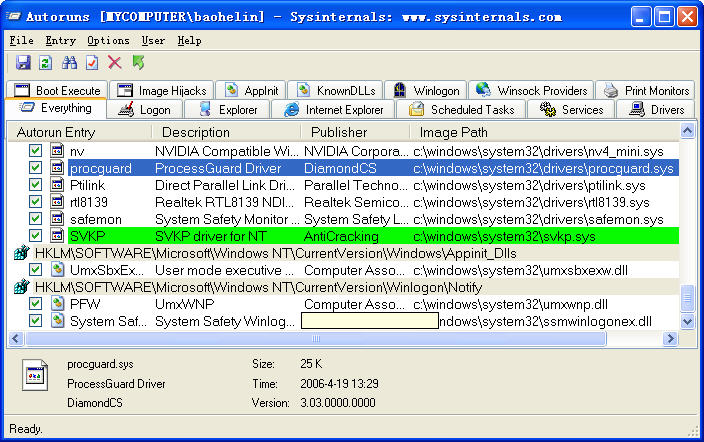Image resolution: width=704 pixels, height=442 pixels.
Task: Click the horizontal scrollbar thumb
Action: (316, 338)
